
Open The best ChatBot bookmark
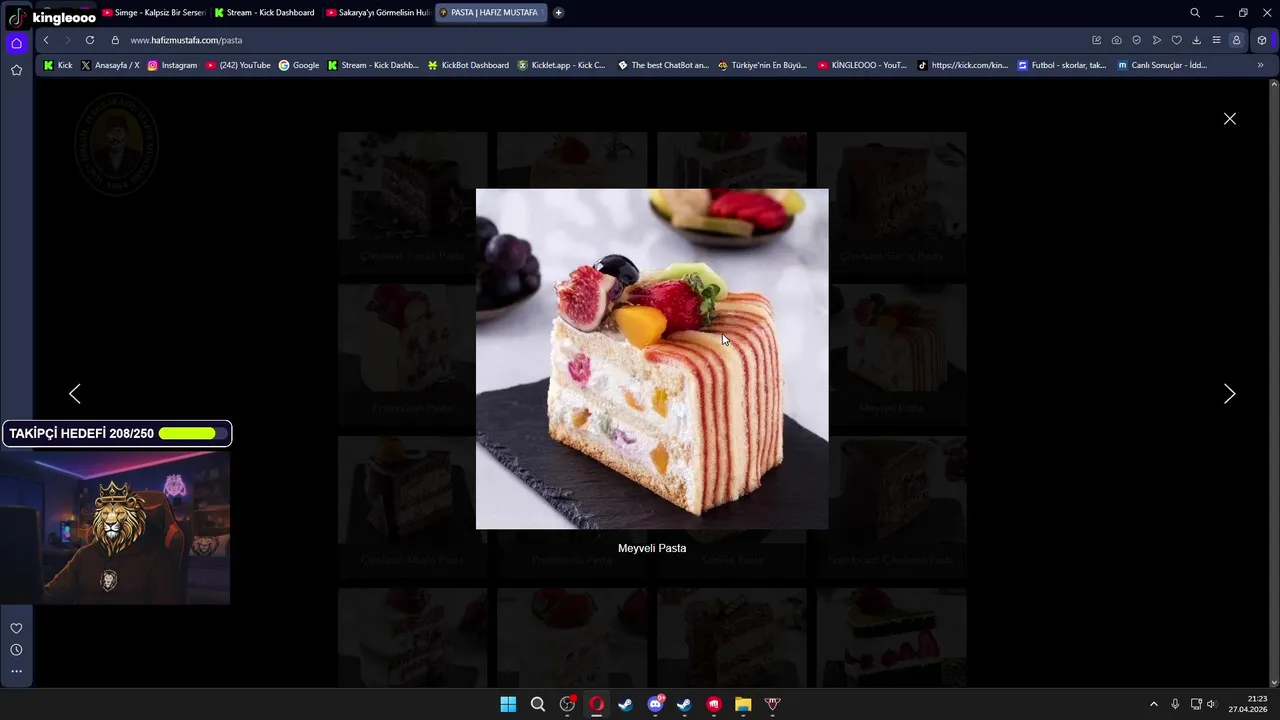point(663,65)
